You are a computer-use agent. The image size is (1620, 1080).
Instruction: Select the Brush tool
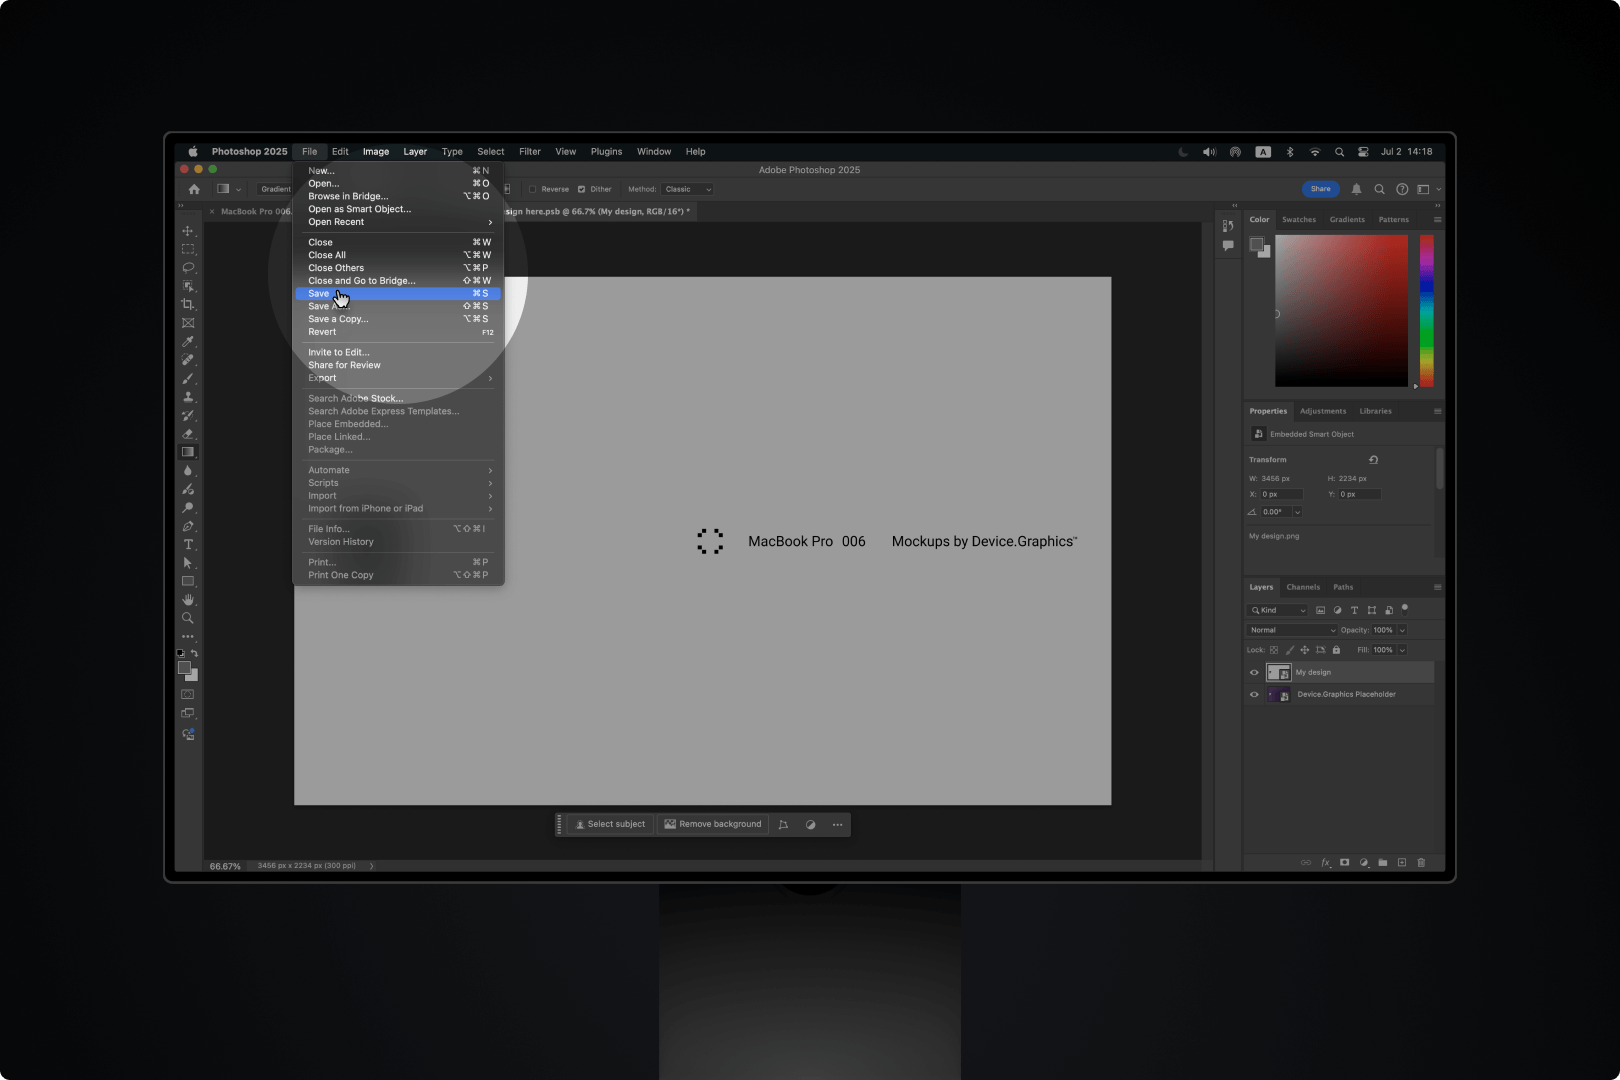[x=188, y=379]
